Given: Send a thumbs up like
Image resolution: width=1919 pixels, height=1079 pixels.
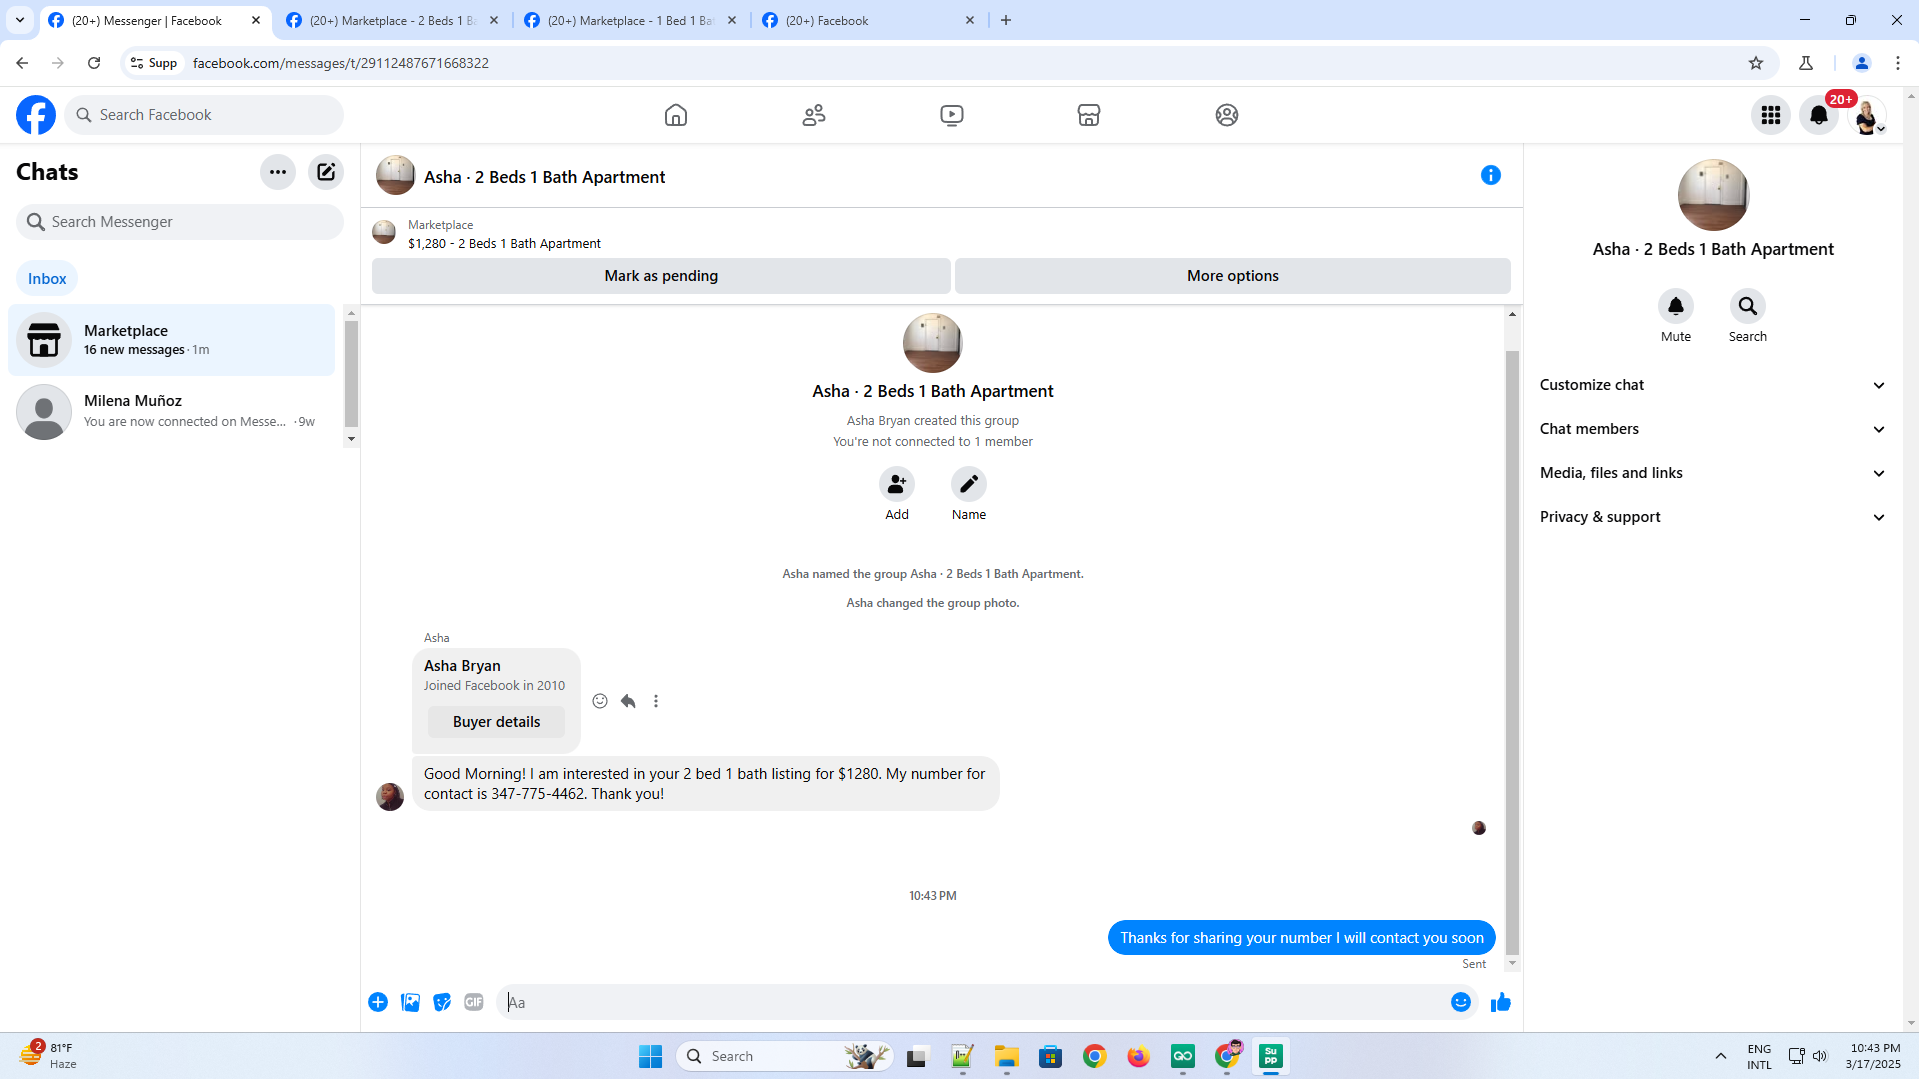Looking at the screenshot, I should (1501, 1002).
